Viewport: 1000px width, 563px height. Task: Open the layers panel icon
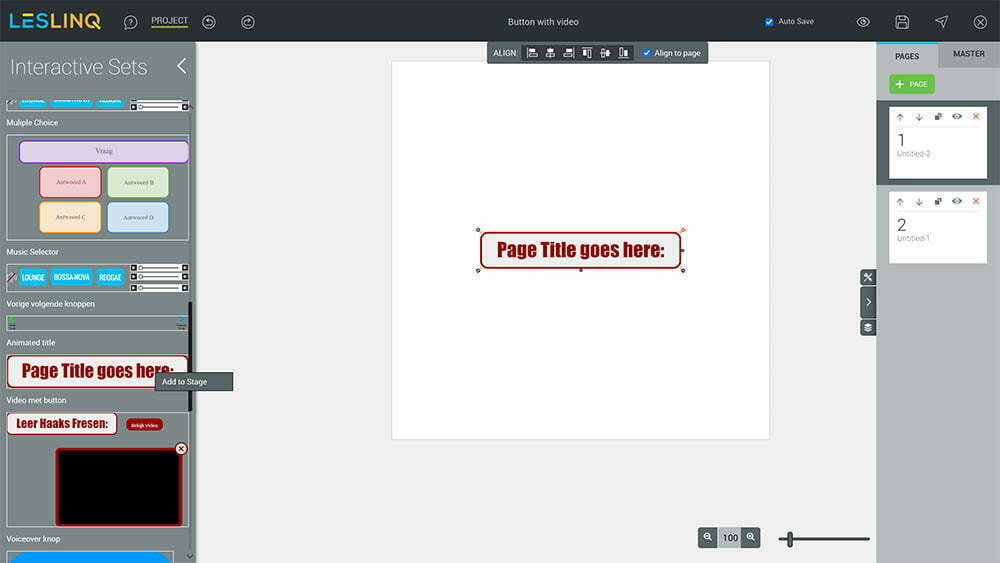click(868, 327)
